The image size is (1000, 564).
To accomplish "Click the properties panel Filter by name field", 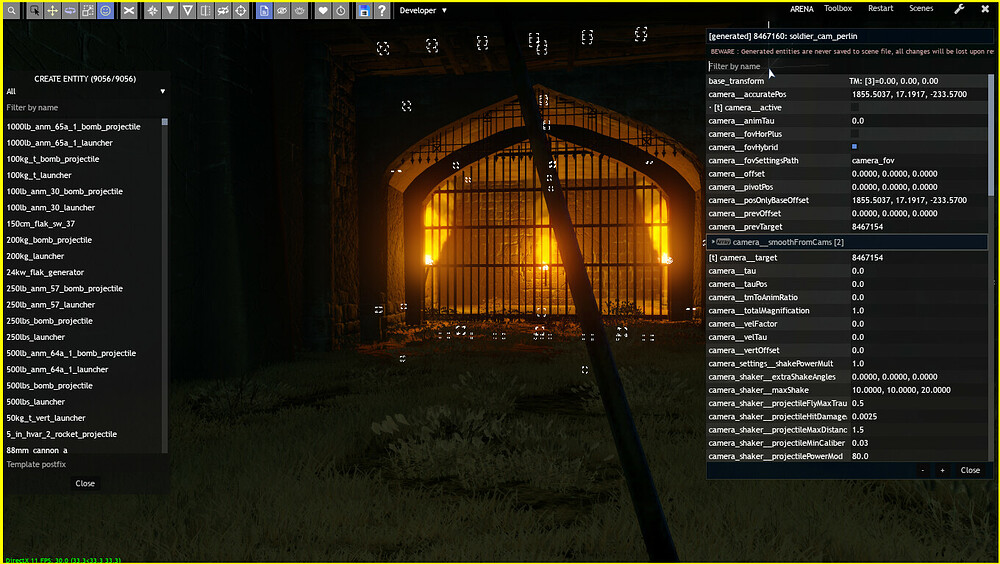I will coord(848,66).
